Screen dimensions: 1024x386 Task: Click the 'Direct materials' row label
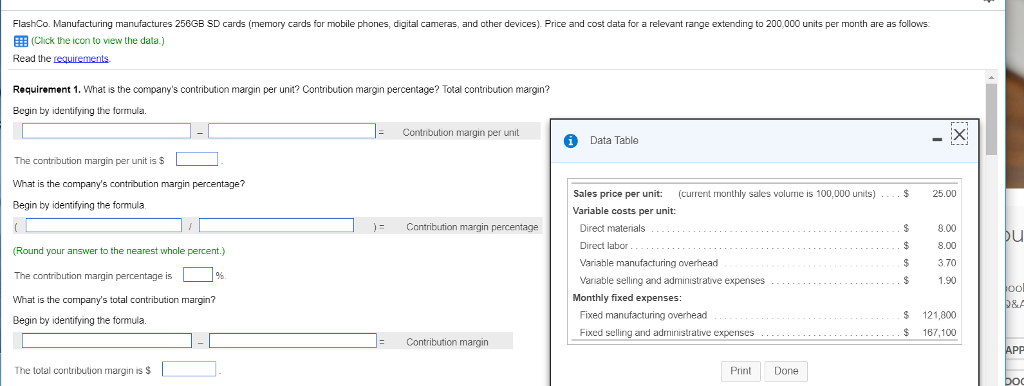[613, 229]
